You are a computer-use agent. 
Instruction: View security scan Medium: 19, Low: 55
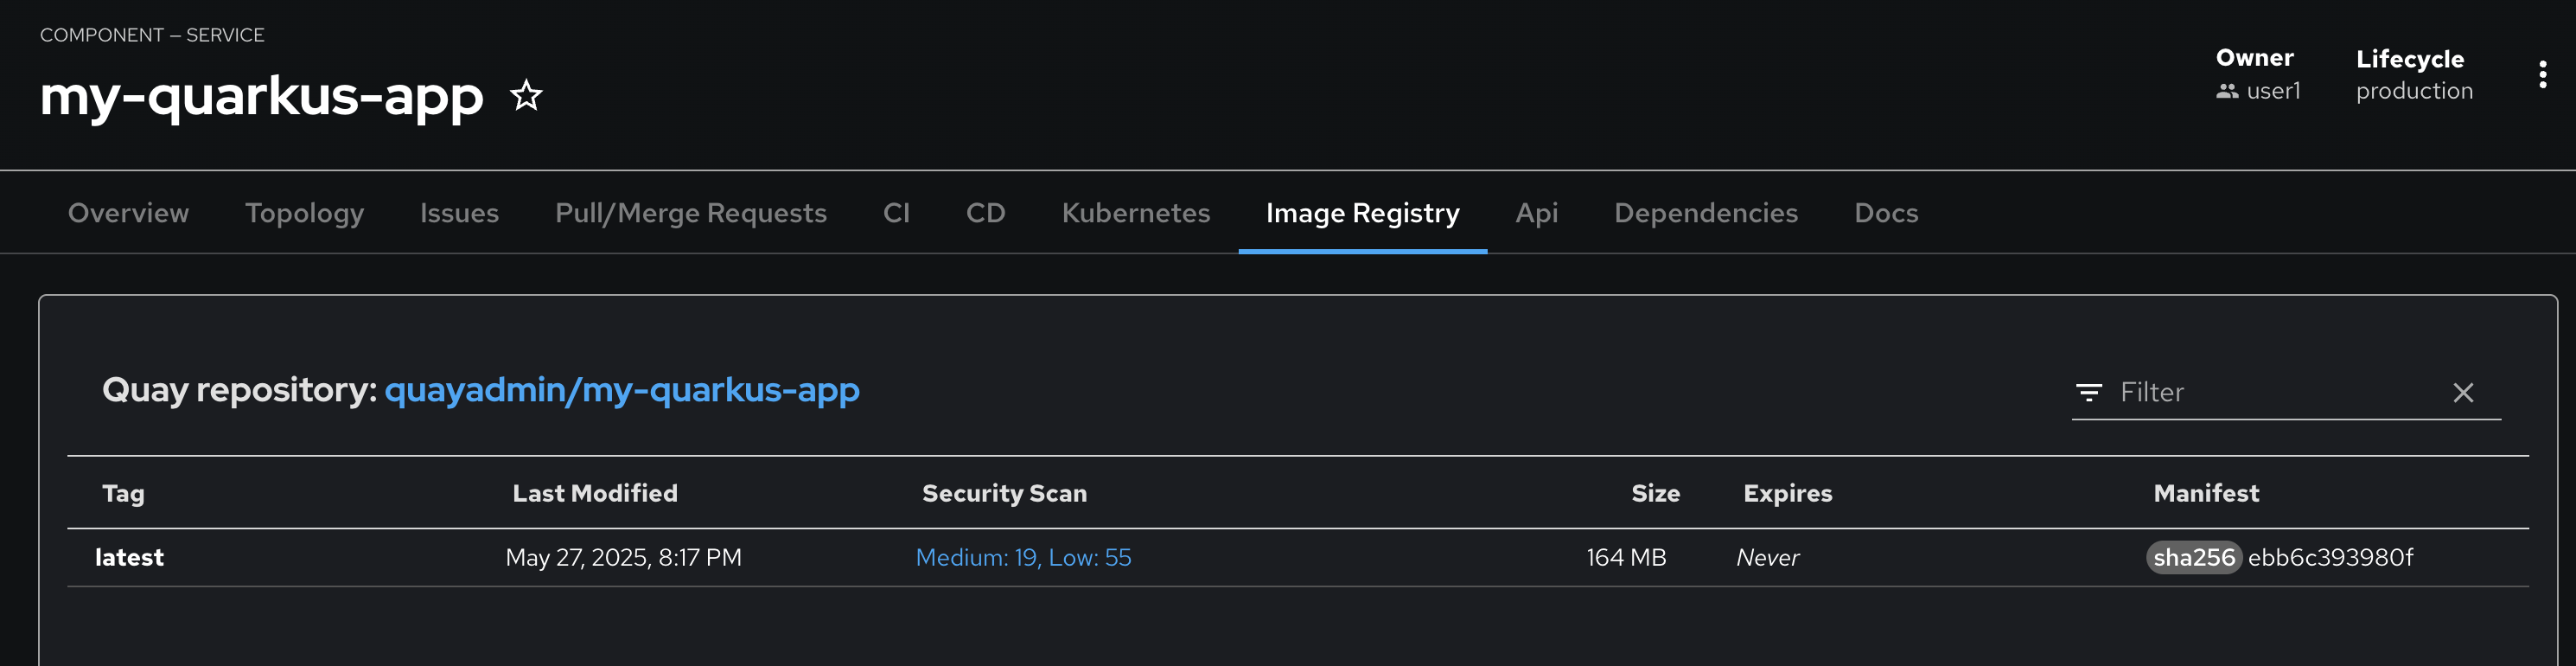pos(1023,558)
